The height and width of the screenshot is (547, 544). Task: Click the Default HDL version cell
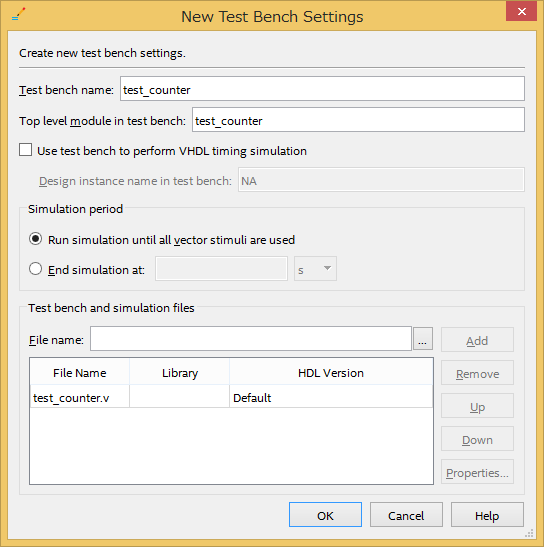coord(331,397)
